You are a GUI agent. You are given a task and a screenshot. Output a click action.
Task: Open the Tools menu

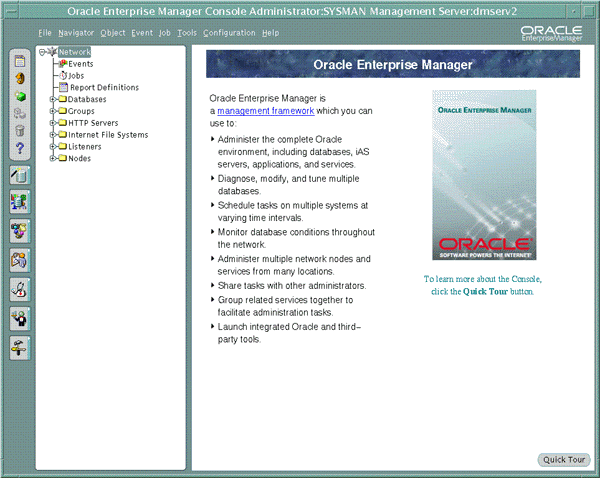pyautogui.click(x=187, y=33)
